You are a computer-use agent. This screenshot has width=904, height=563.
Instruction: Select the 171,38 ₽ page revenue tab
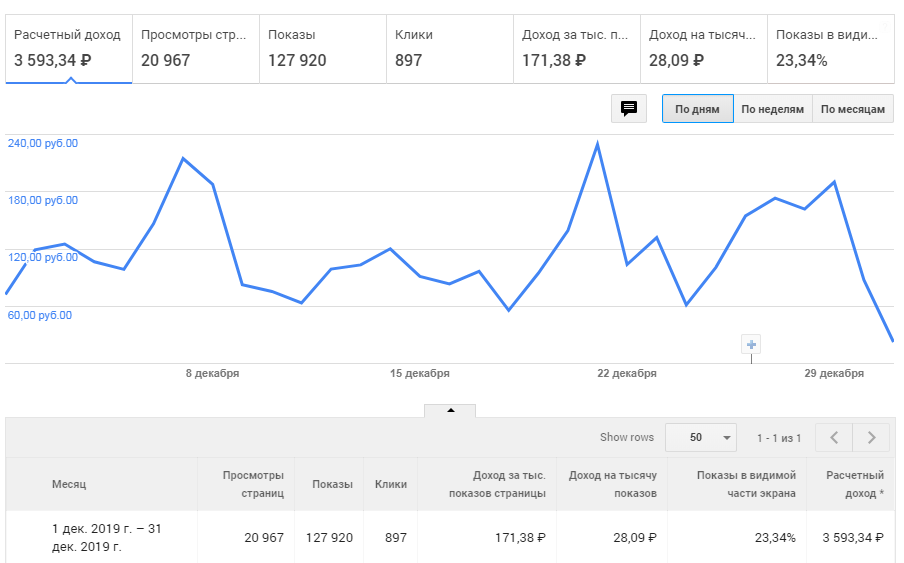[x=576, y=47]
